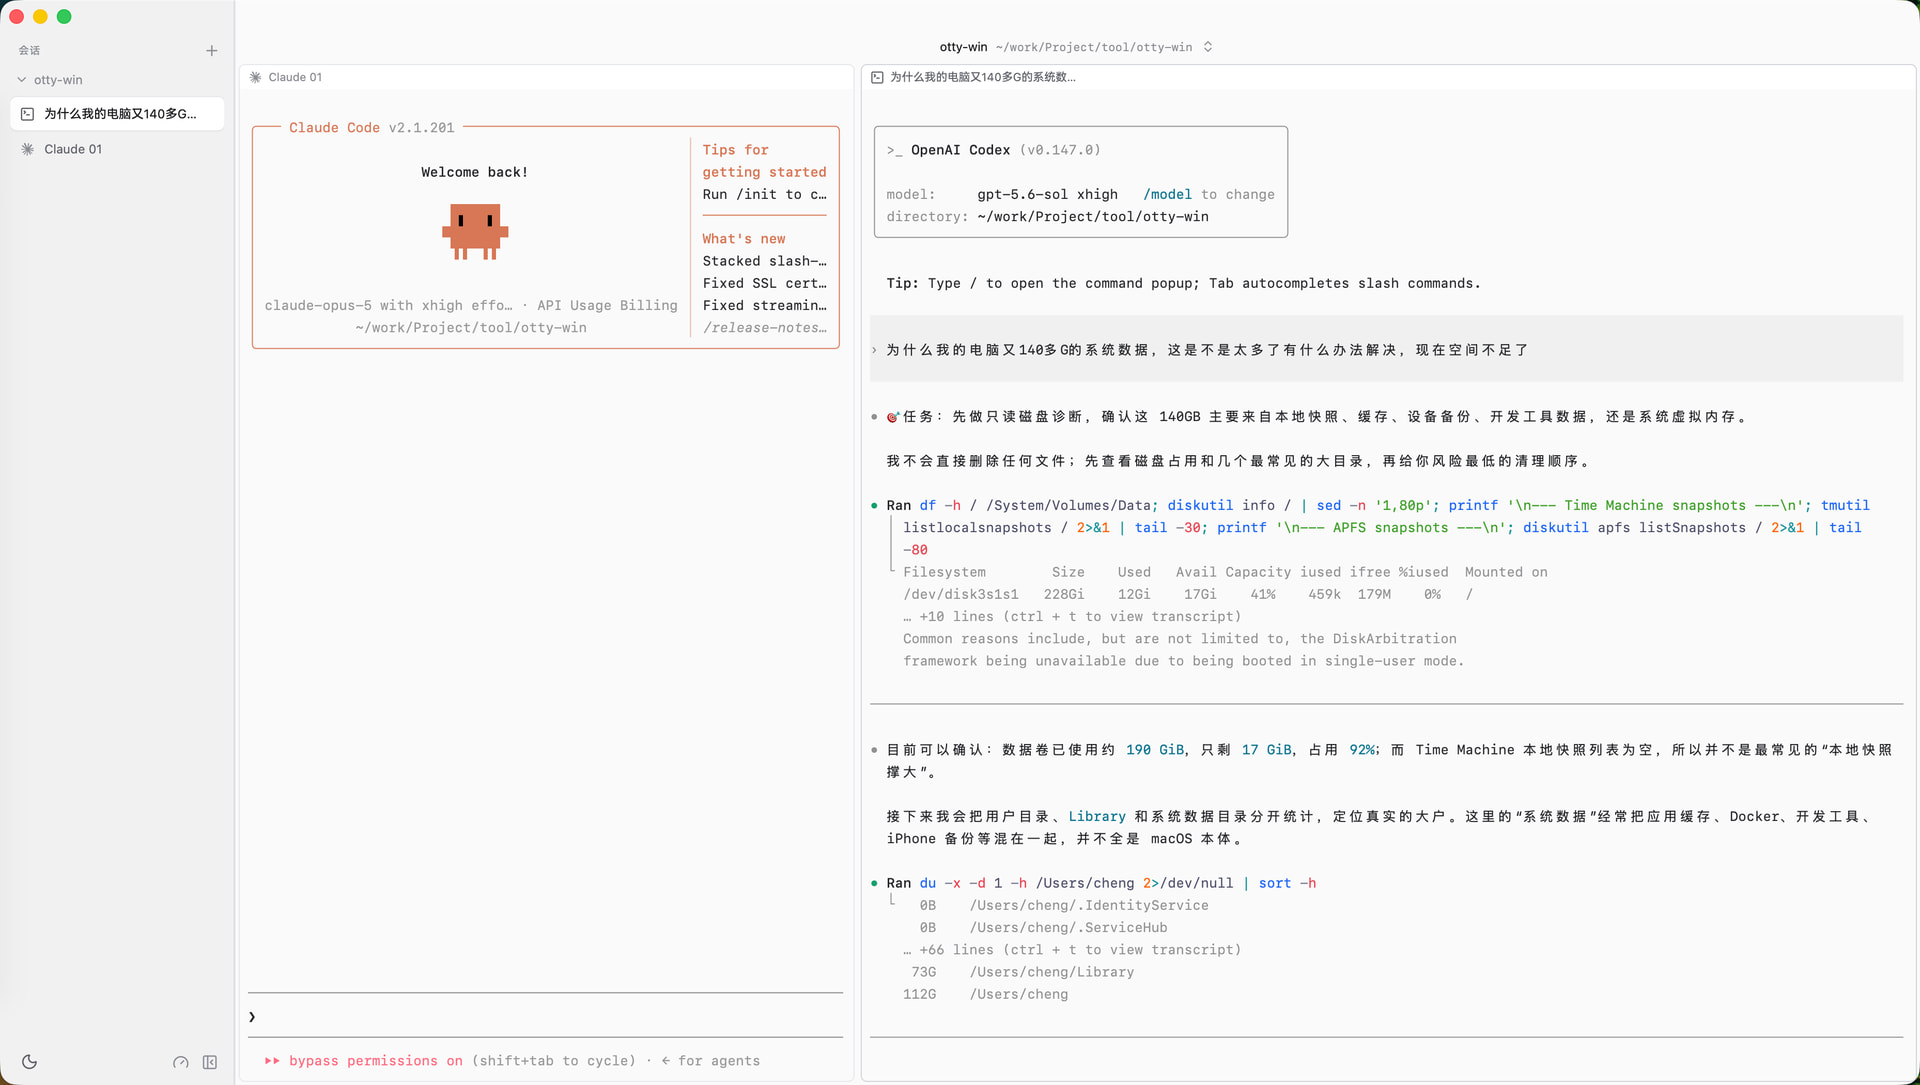Click the 112G /Users/cheng output row
The image size is (1920, 1085).
985,995
